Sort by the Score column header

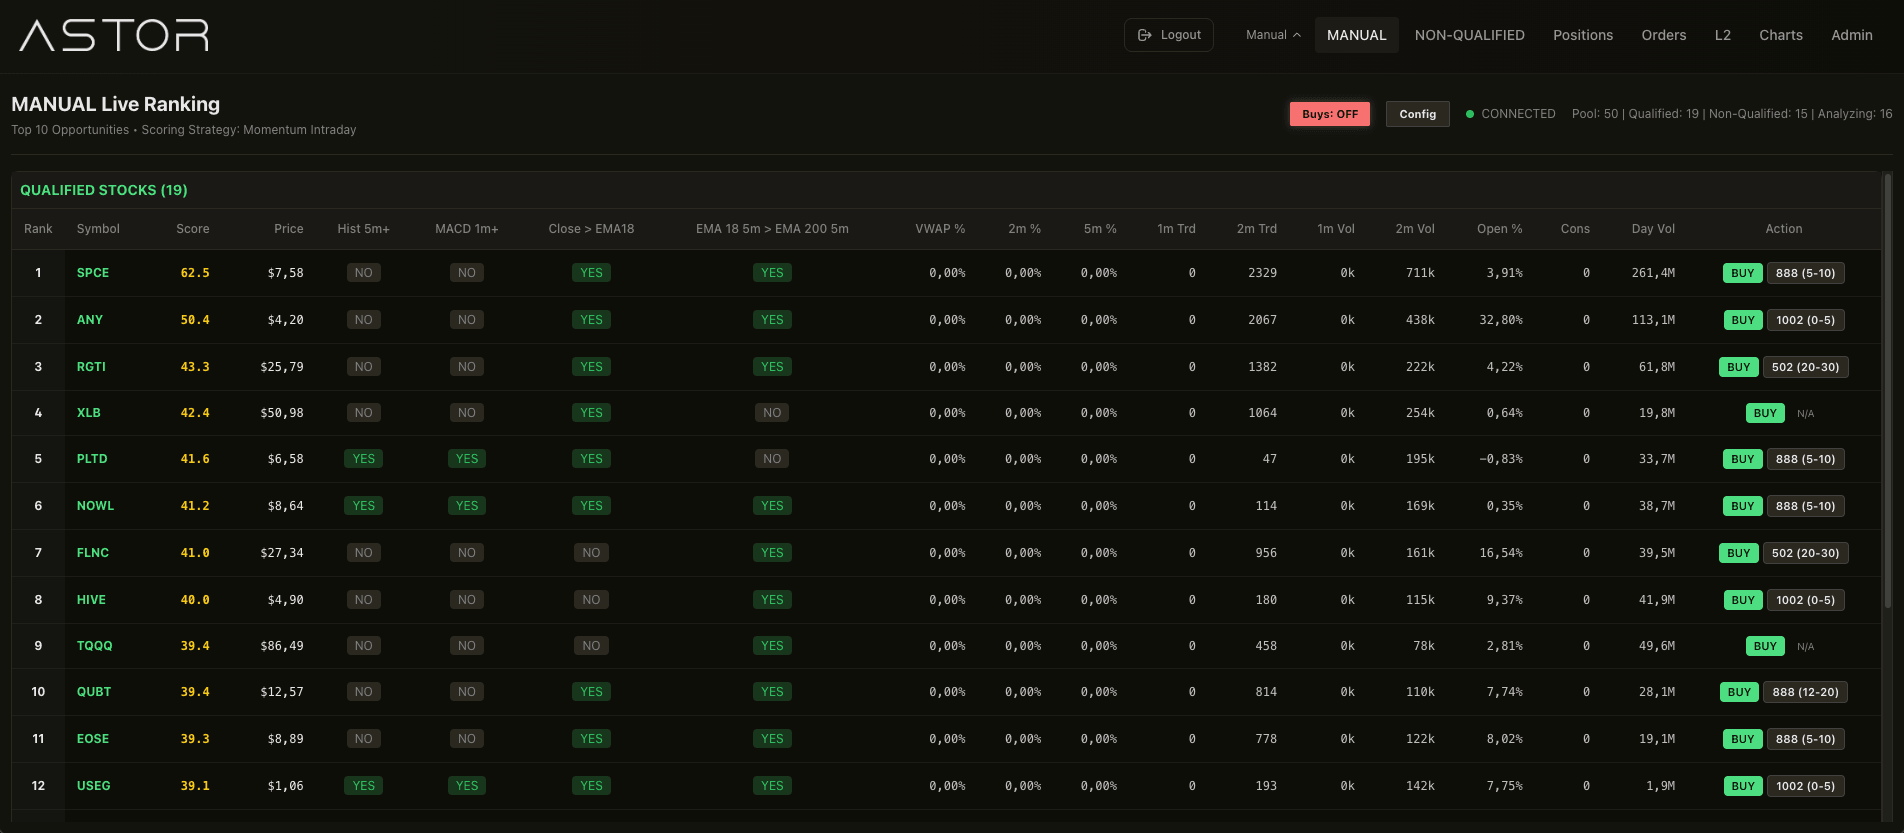pyautogui.click(x=193, y=229)
